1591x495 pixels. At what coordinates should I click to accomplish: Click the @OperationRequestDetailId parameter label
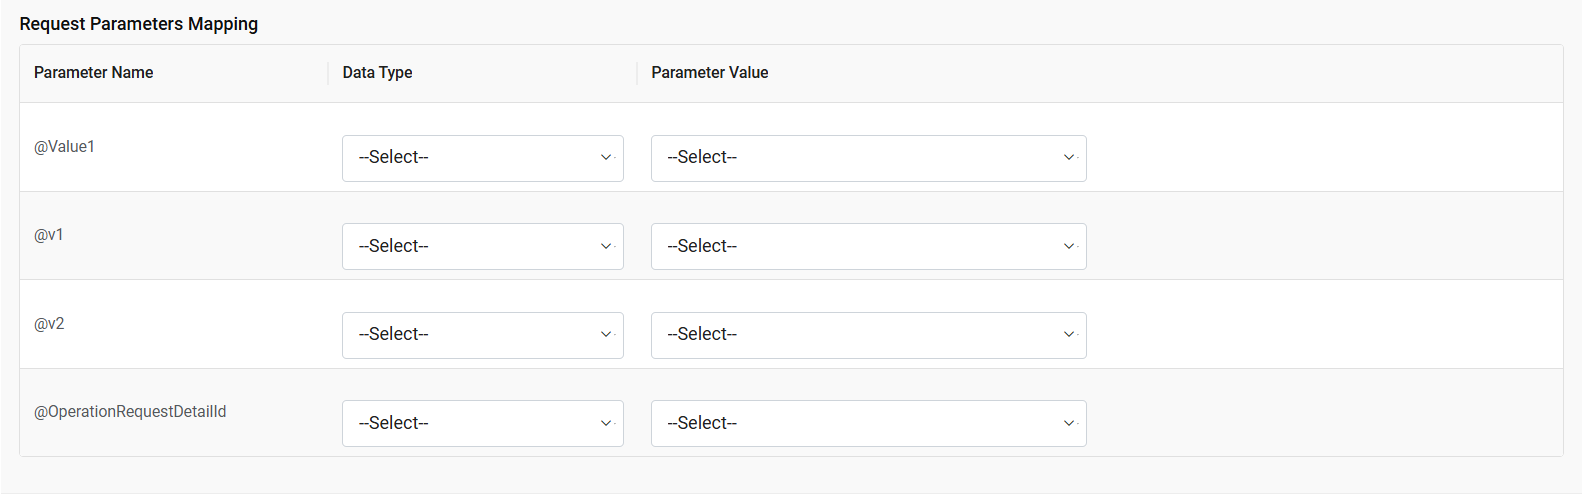tap(130, 412)
